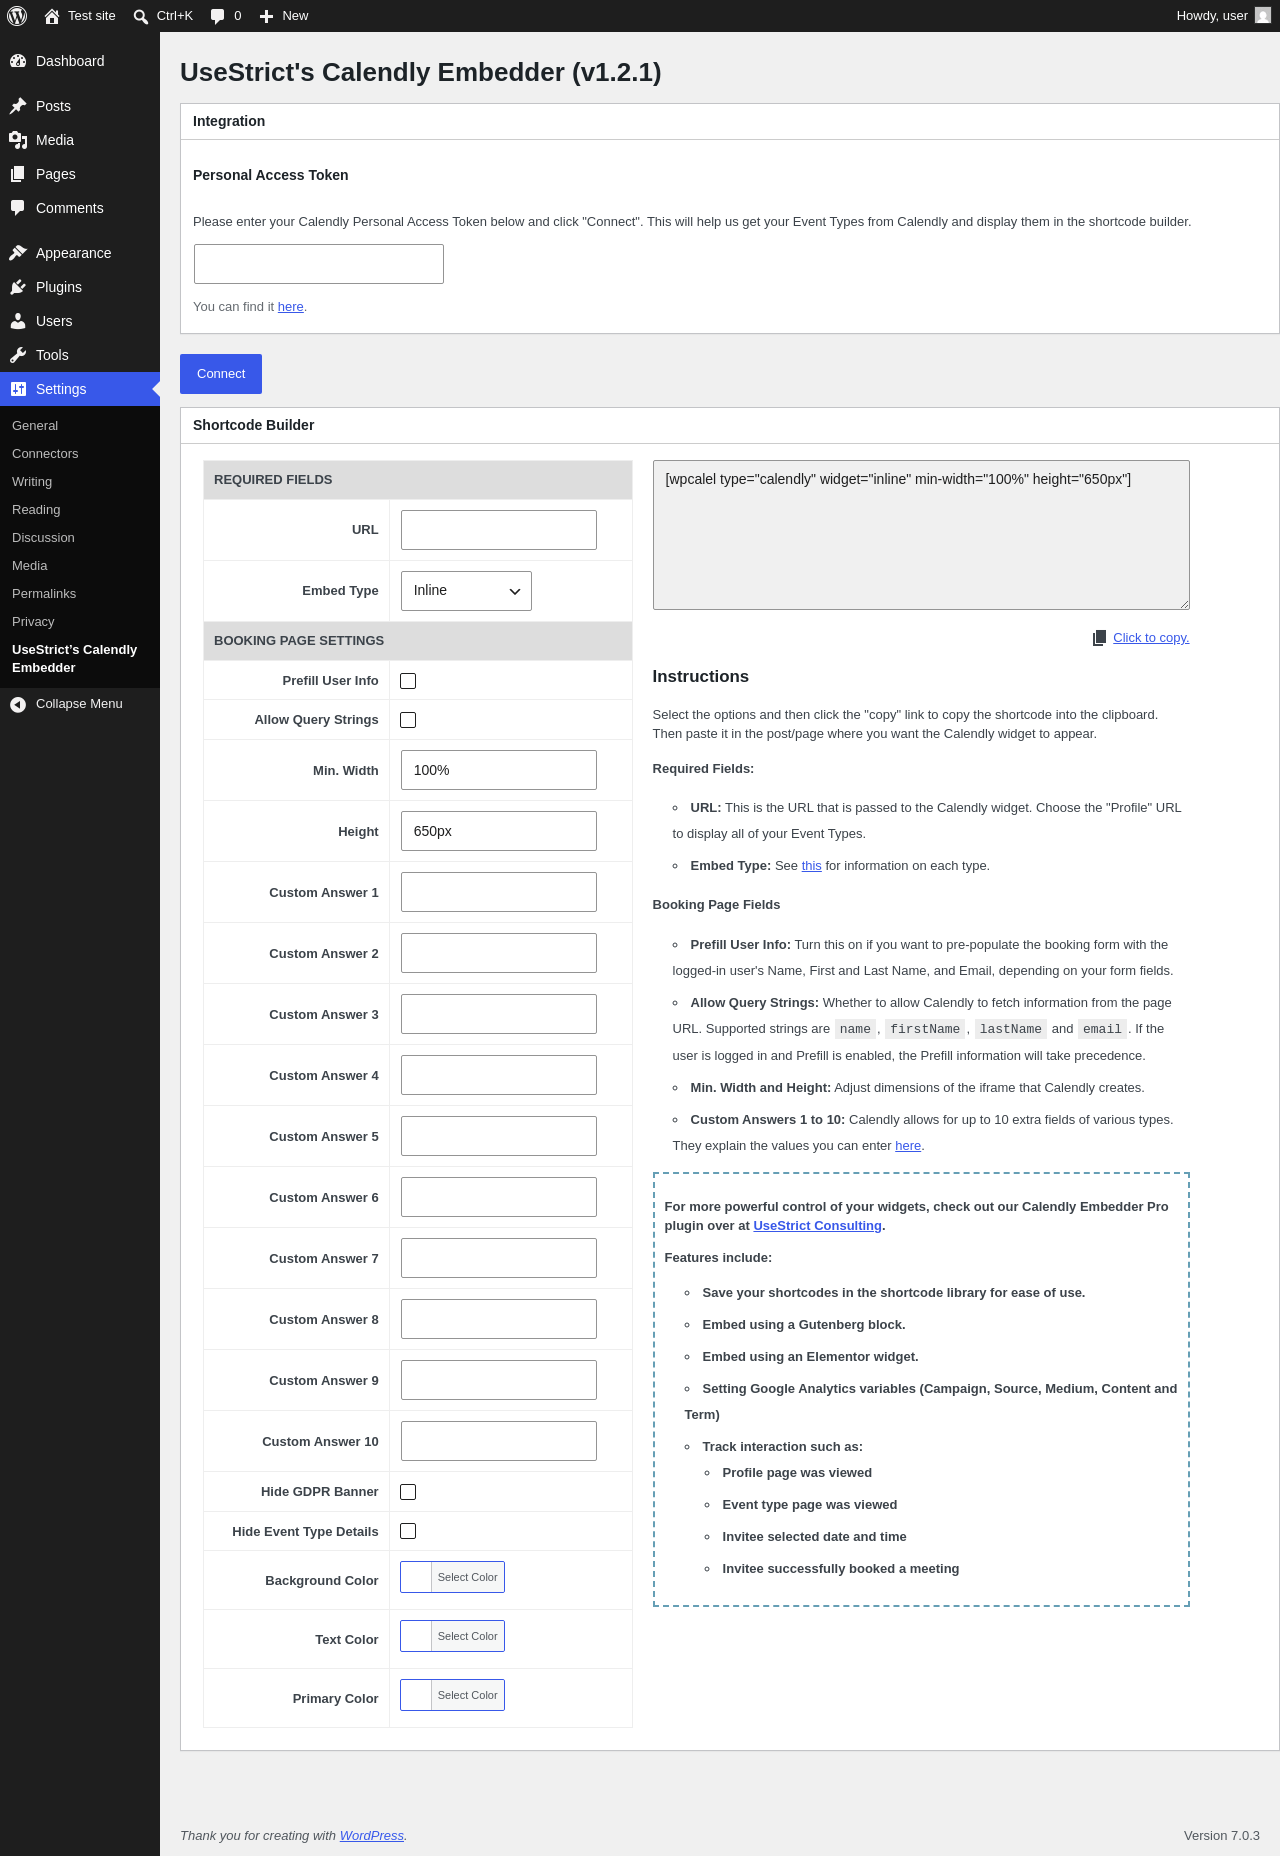Click the Media icon in sidebar

tap(18, 140)
